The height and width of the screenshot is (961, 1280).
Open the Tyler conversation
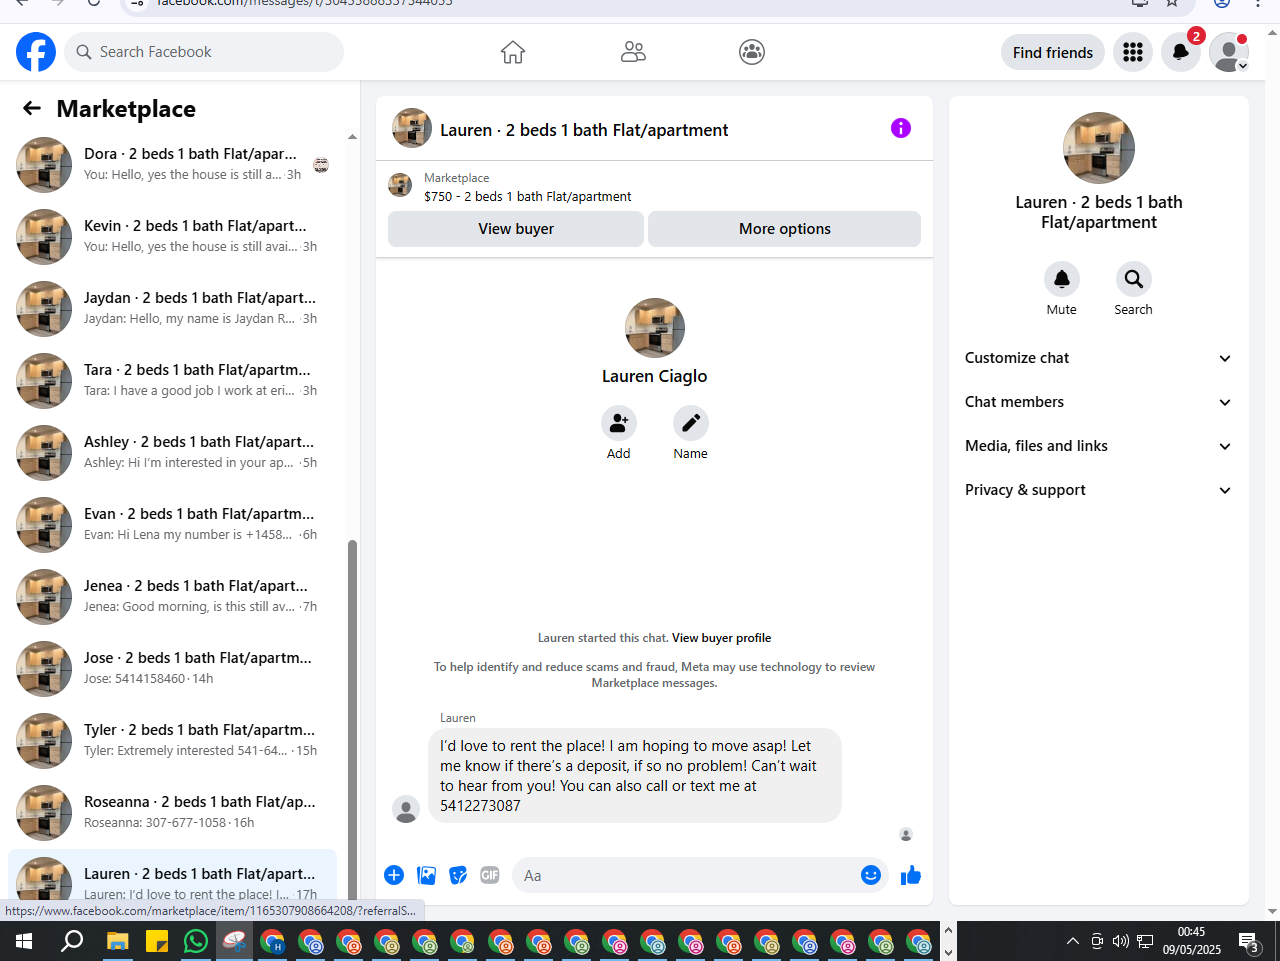click(x=173, y=741)
